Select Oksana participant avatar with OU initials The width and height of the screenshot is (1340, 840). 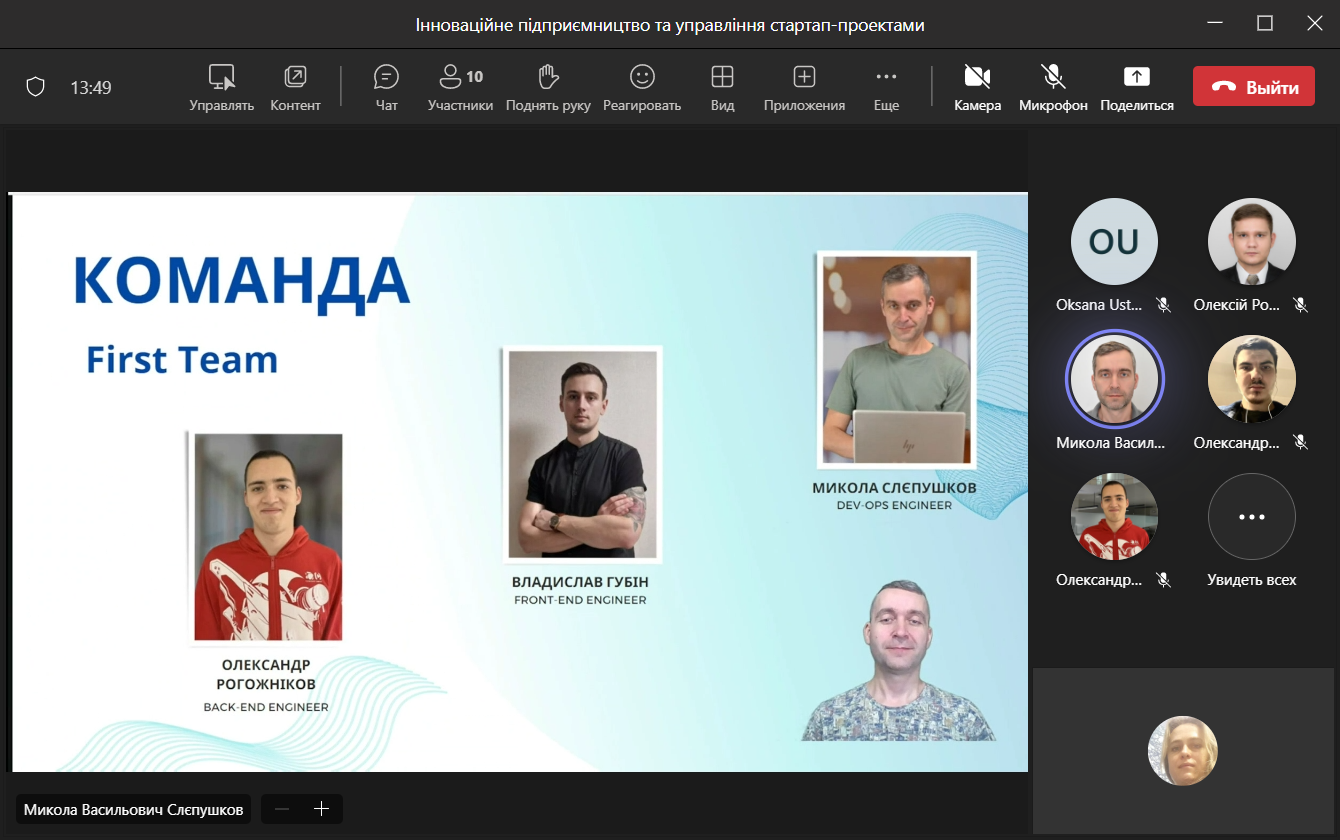(x=1114, y=242)
